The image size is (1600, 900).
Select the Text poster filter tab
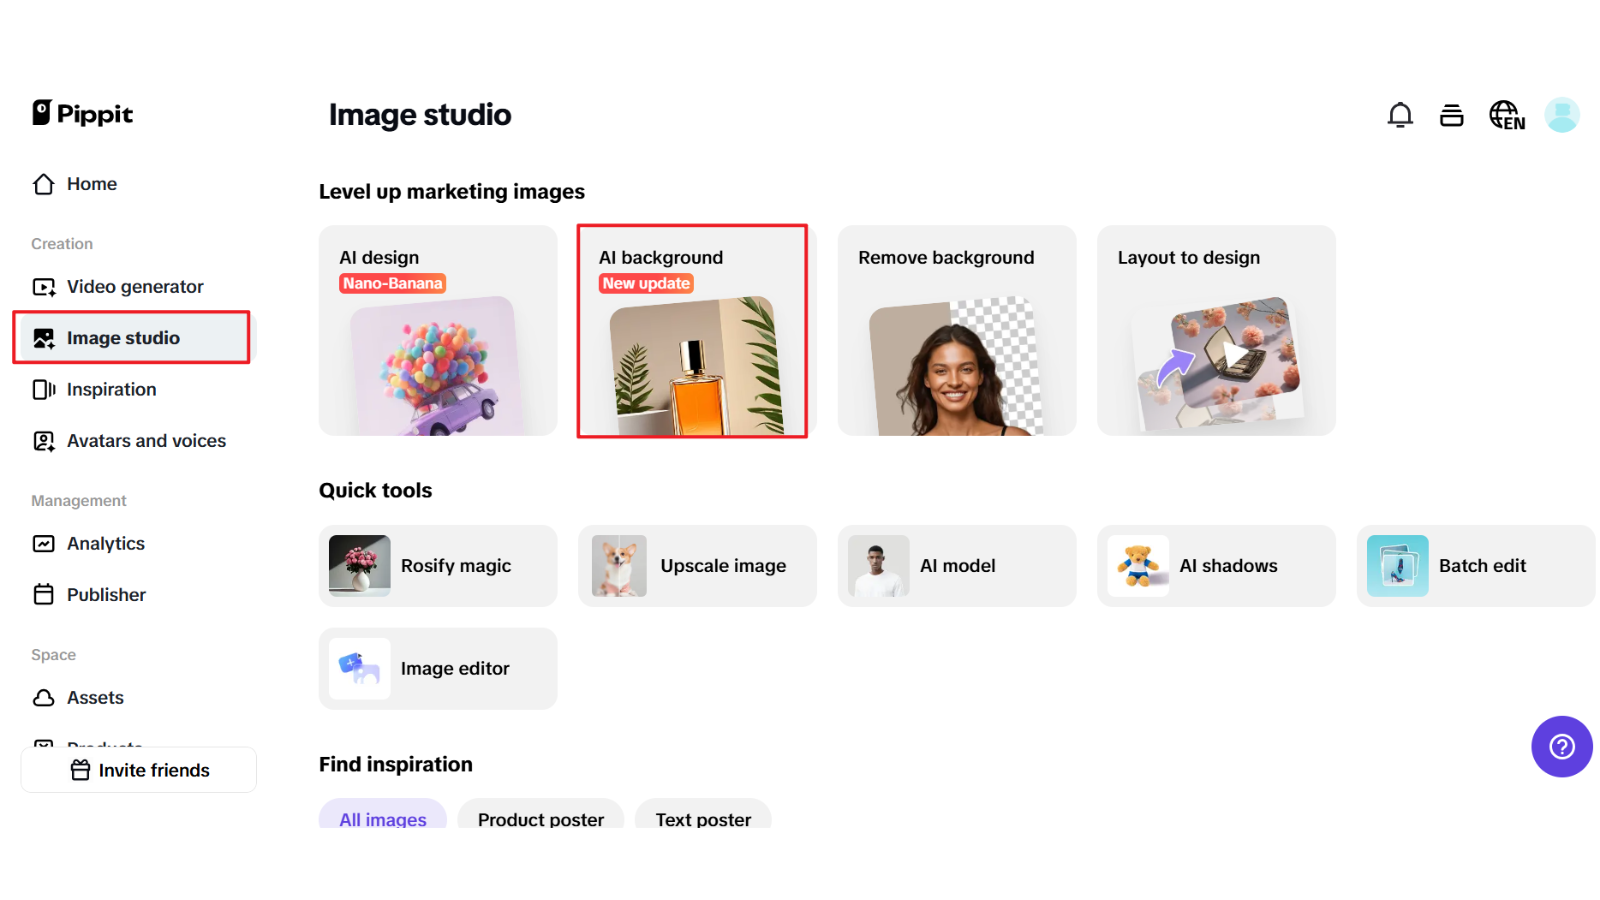pos(703,817)
